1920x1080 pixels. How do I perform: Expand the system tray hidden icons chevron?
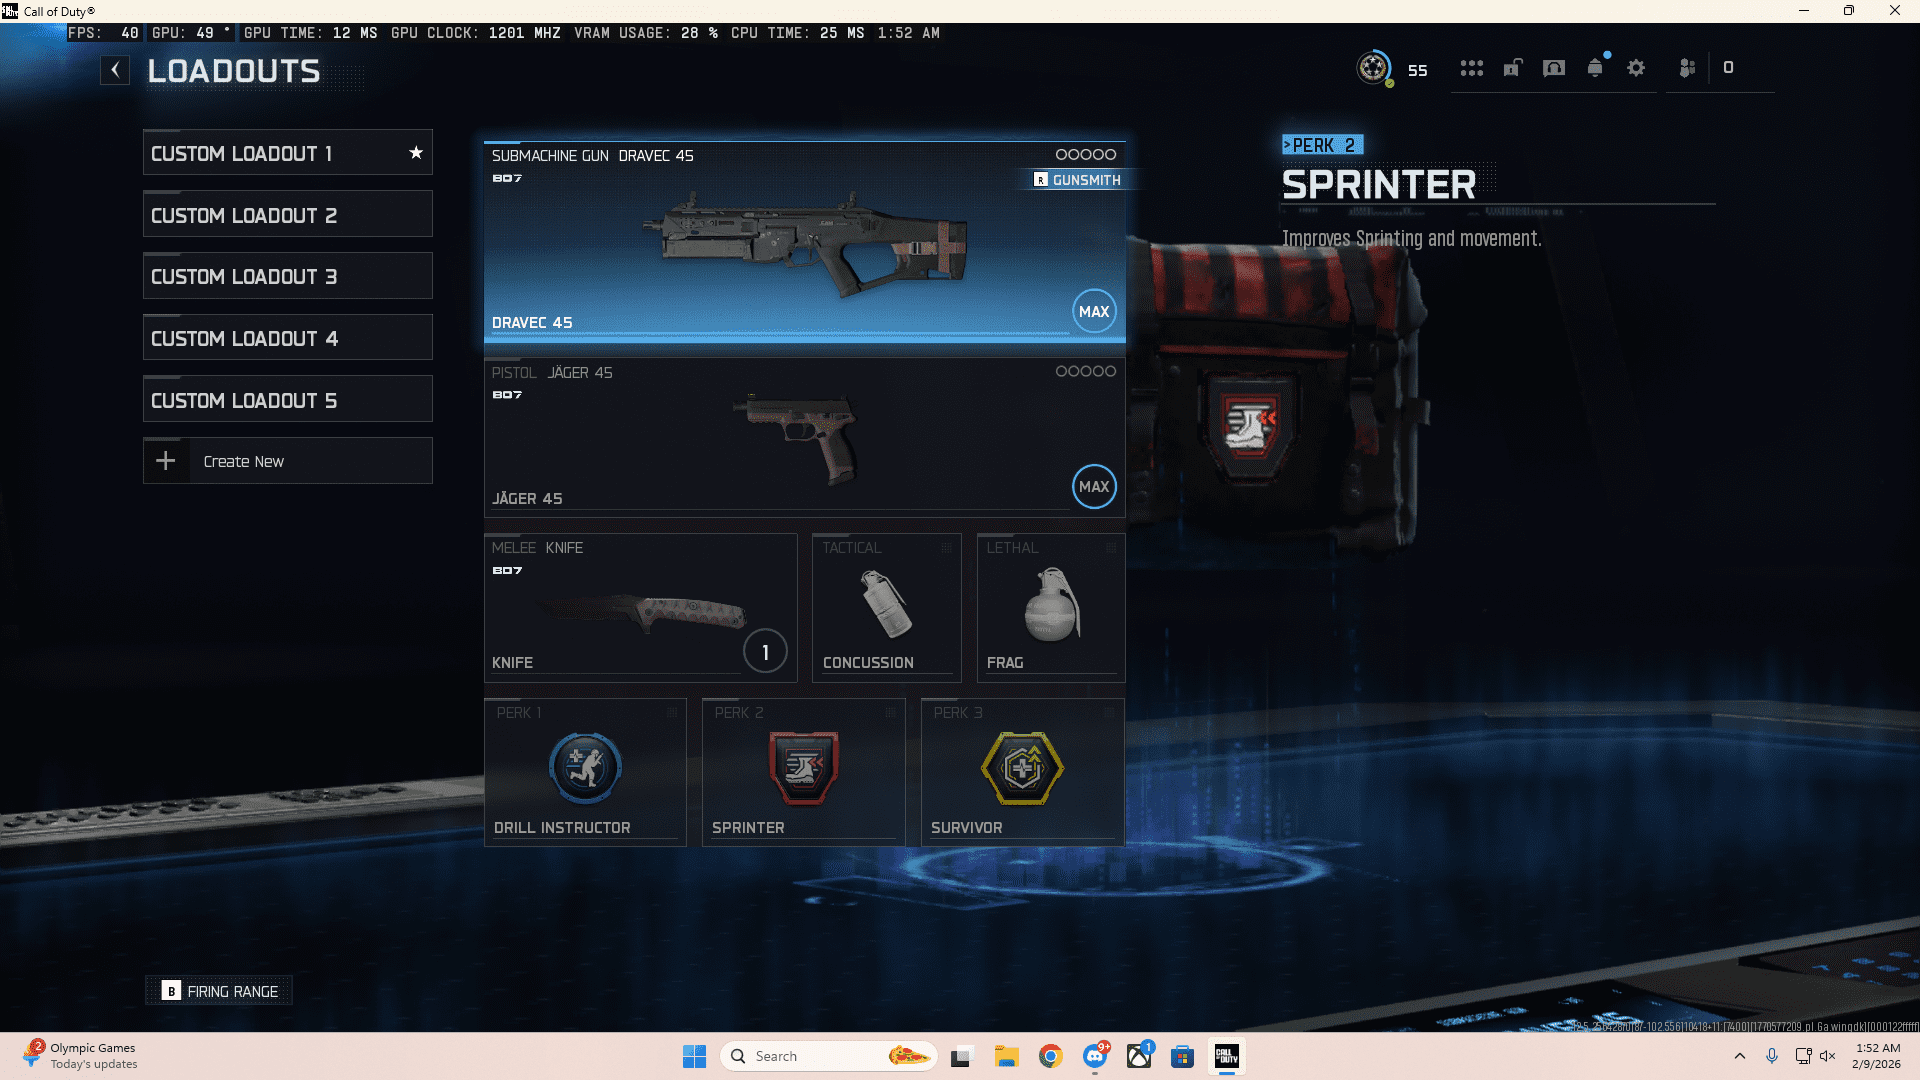[x=1740, y=1056]
